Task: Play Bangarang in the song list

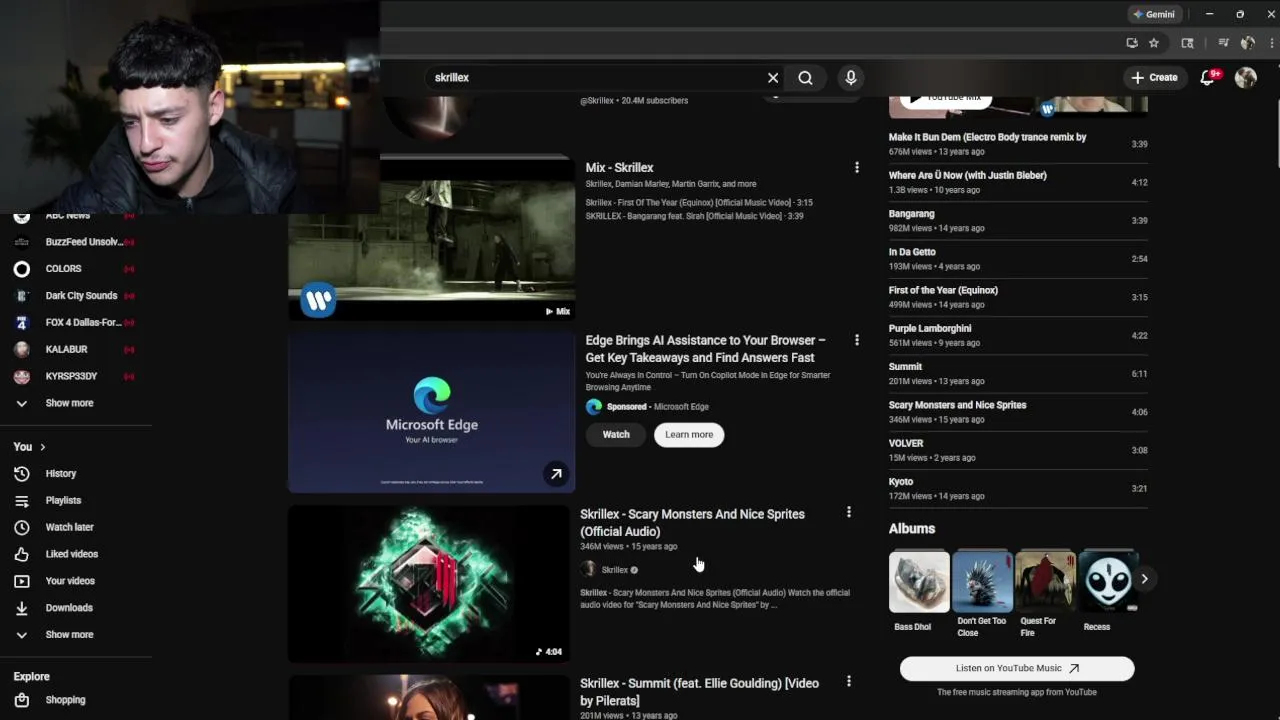Action: pos(1018,220)
